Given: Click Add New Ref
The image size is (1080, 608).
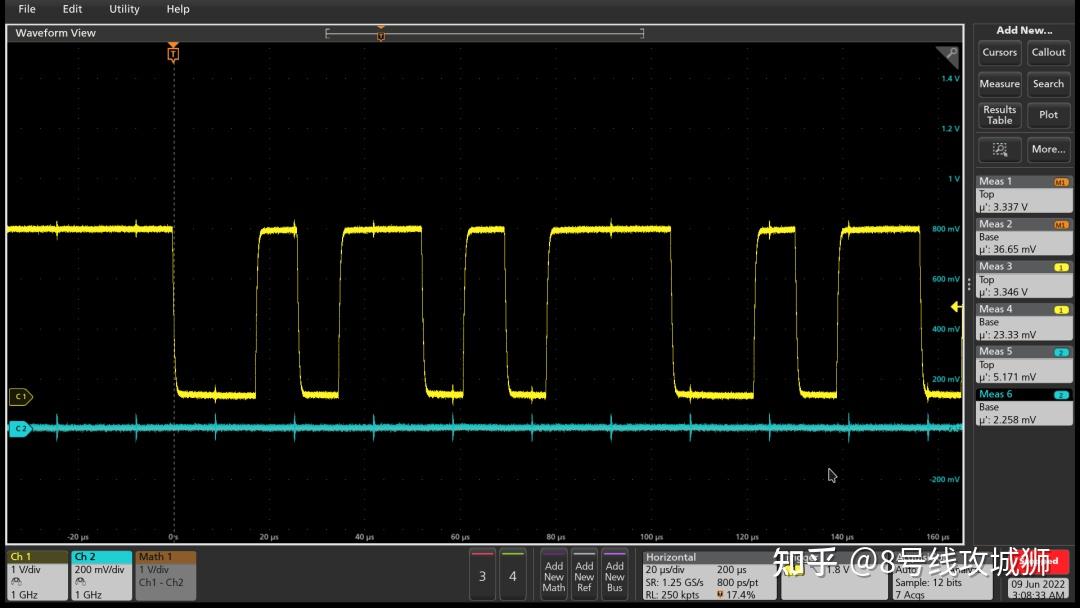Looking at the screenshot, I should click(584, 574).
